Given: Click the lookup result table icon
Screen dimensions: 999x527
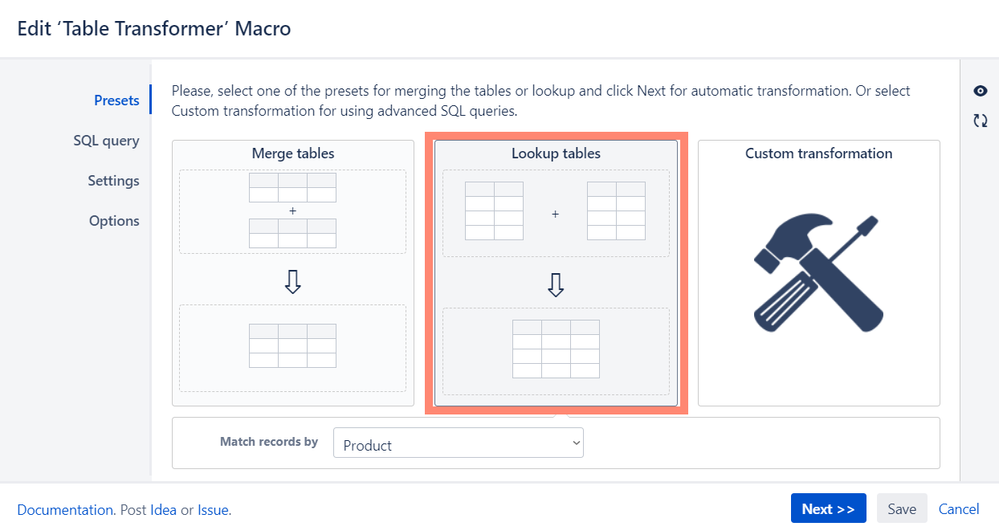Looking at the screenshot, I should tap(556, 349).
